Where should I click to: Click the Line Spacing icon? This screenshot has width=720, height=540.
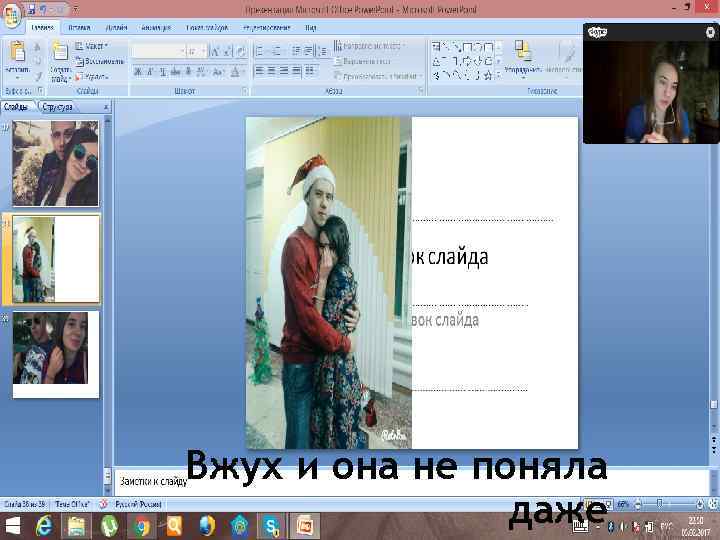pos(323,51)
